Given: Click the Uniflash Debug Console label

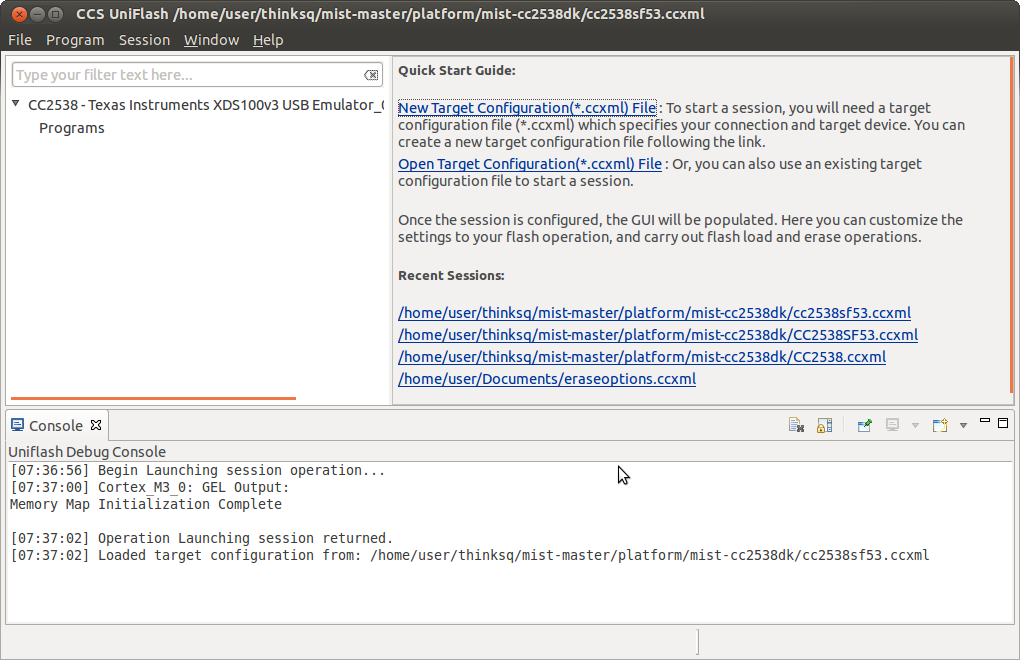Looking at the screenshot, I should (87, 452).
